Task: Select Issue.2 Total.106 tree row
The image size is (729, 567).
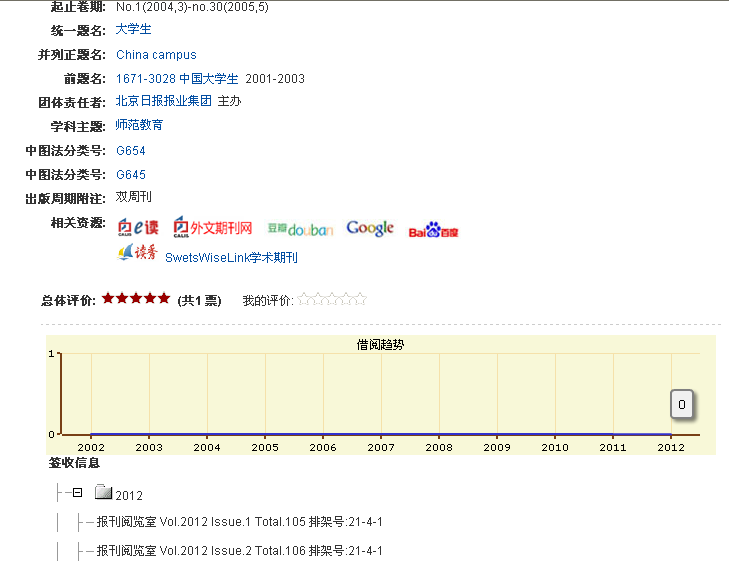Action: point(239,551)
